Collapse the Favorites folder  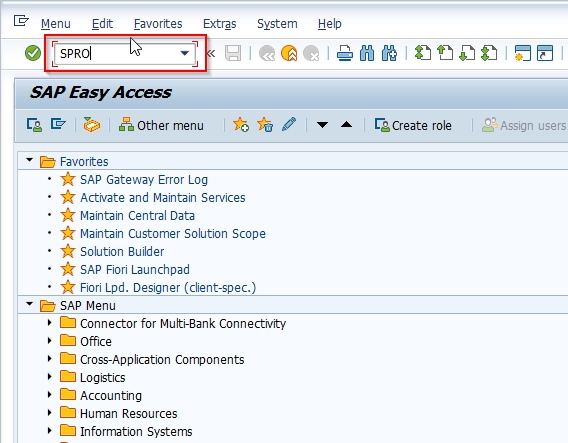coord(29,160)
